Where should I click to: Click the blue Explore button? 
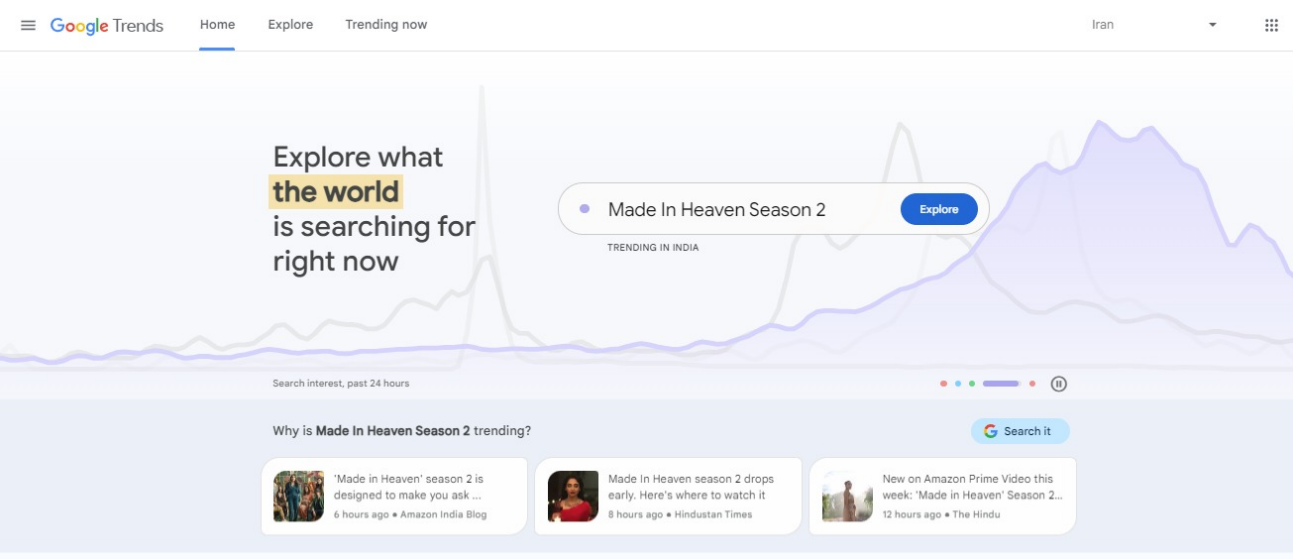[x=939, y=209]
